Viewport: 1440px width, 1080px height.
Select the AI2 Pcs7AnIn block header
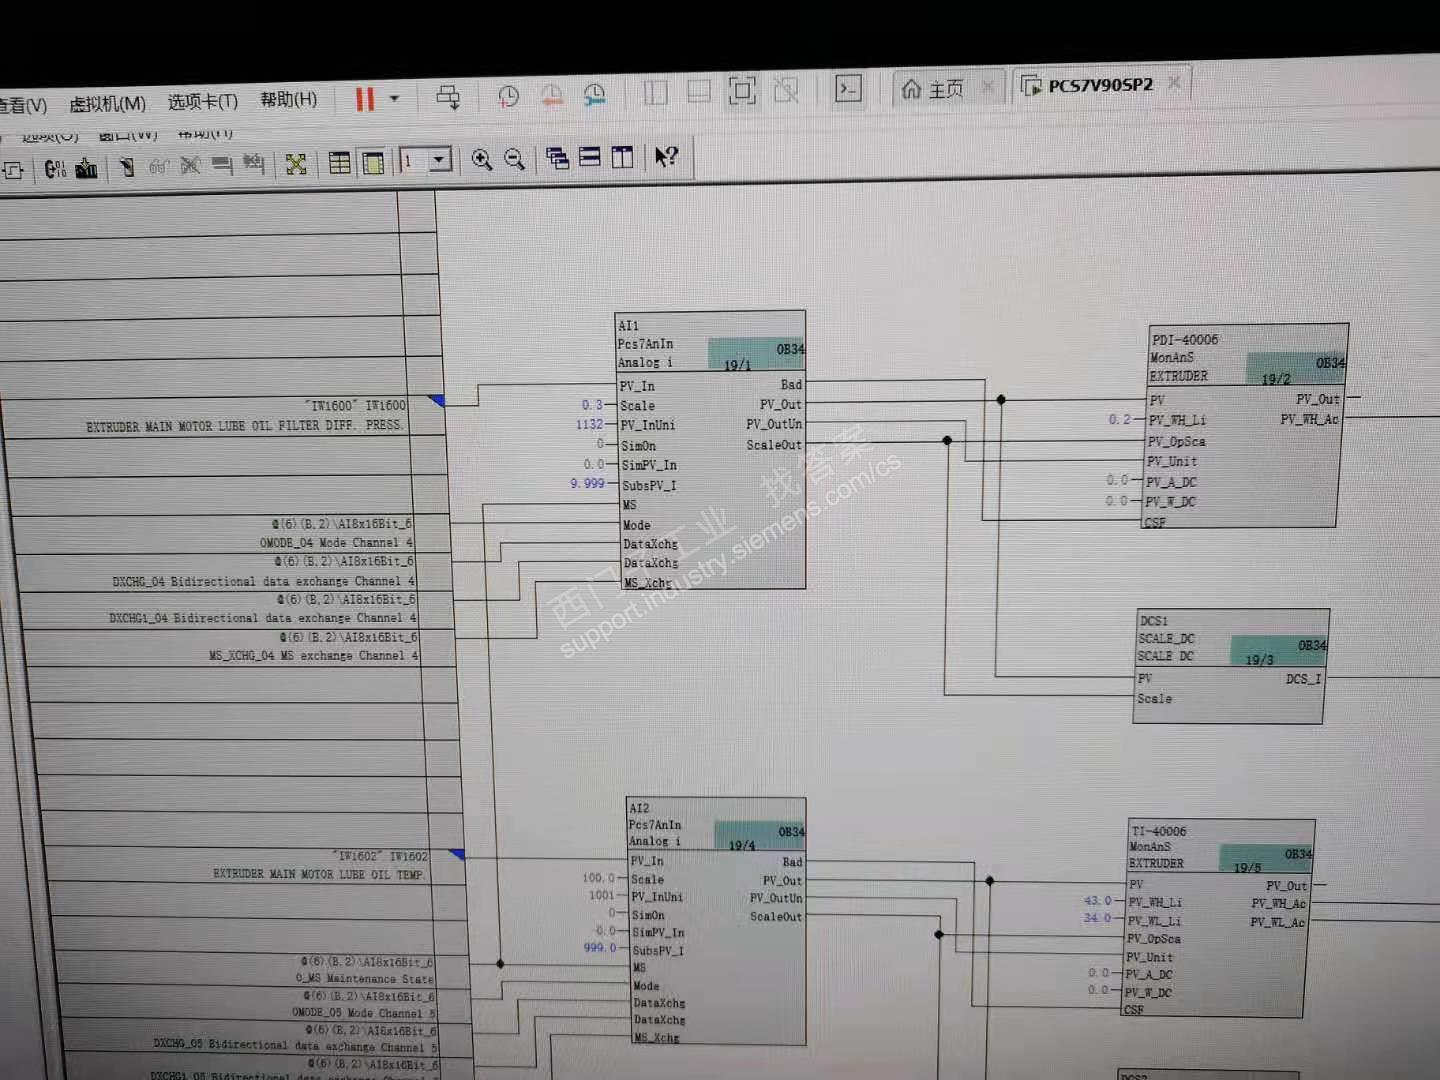tap(716, 824)
